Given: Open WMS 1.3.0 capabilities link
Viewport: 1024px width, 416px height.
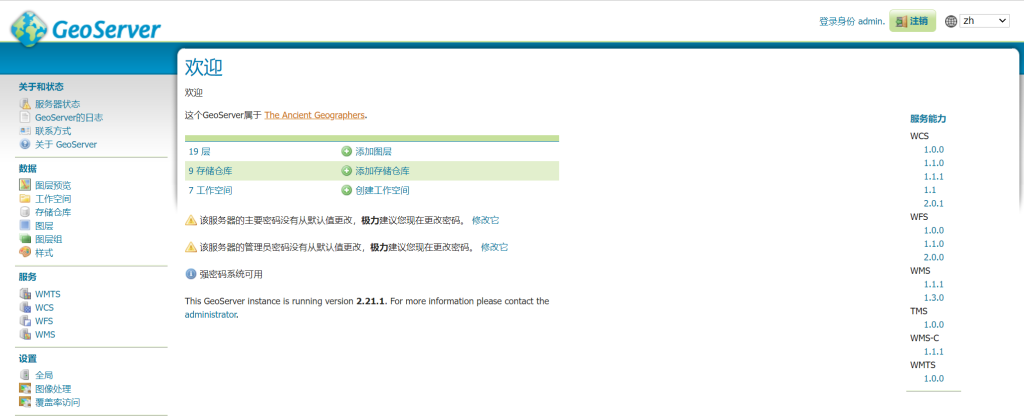Looking at the screenshot, I should (934, 298).
